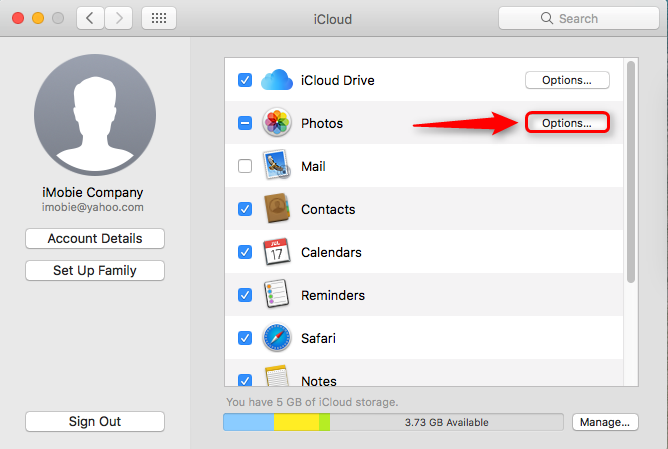Click the Mail label
Viewport: 668px width, 449px height.
pyautogui.click(x=314, y=167)
